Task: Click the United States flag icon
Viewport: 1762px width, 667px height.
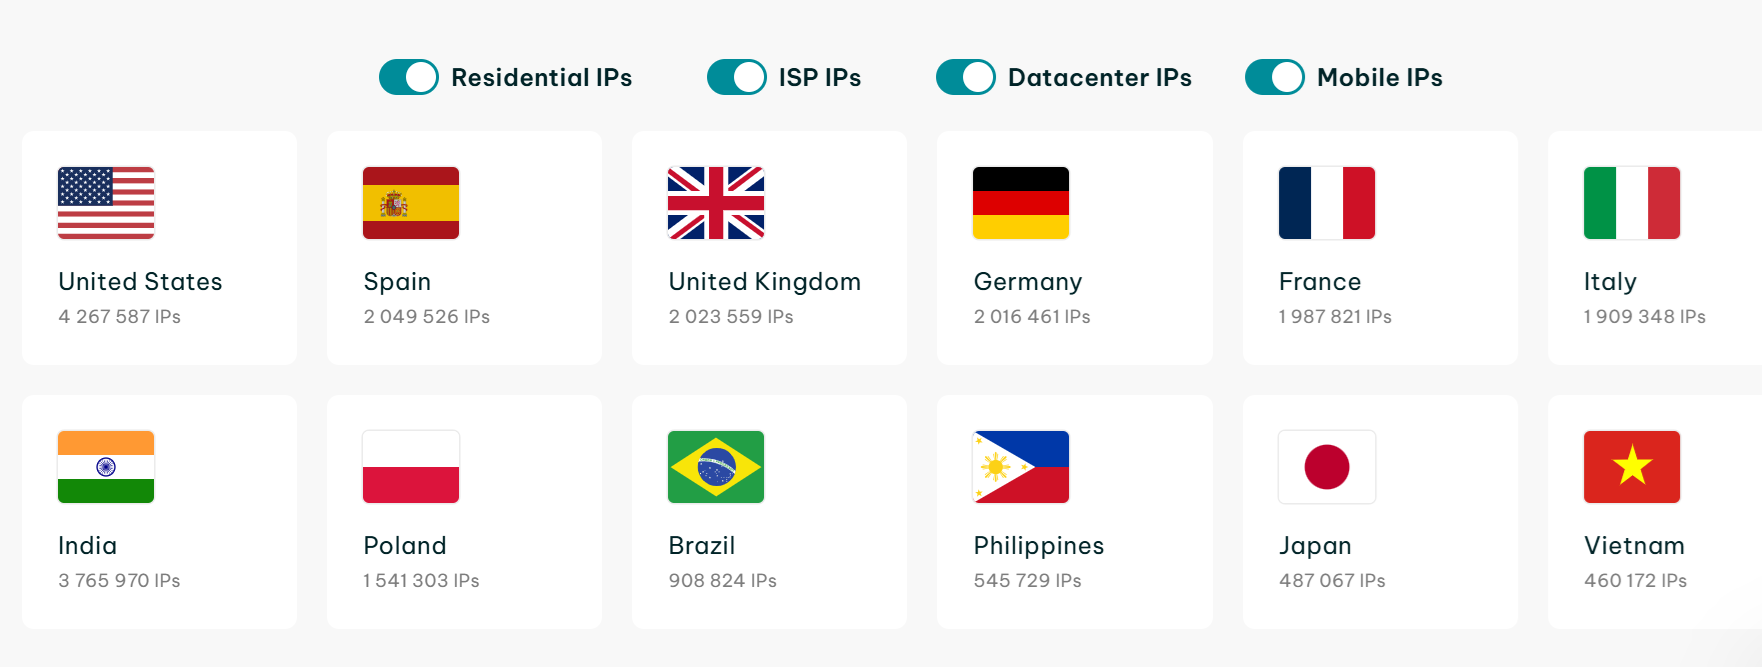Action: coord(105,203)
